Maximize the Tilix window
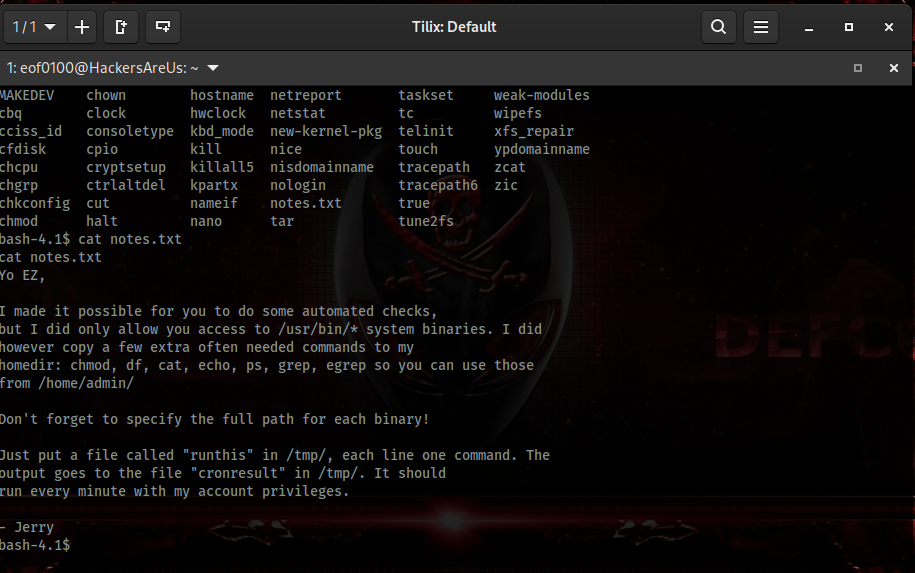The height and width of the screenshot is (573, 915). pos(849,27)
